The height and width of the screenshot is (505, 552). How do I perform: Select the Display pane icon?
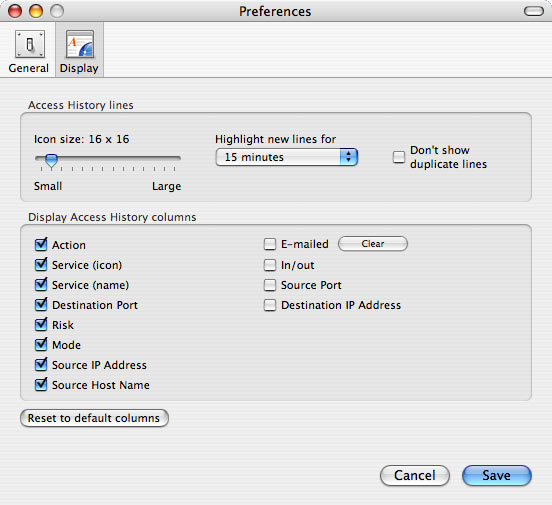pos(80,44)
